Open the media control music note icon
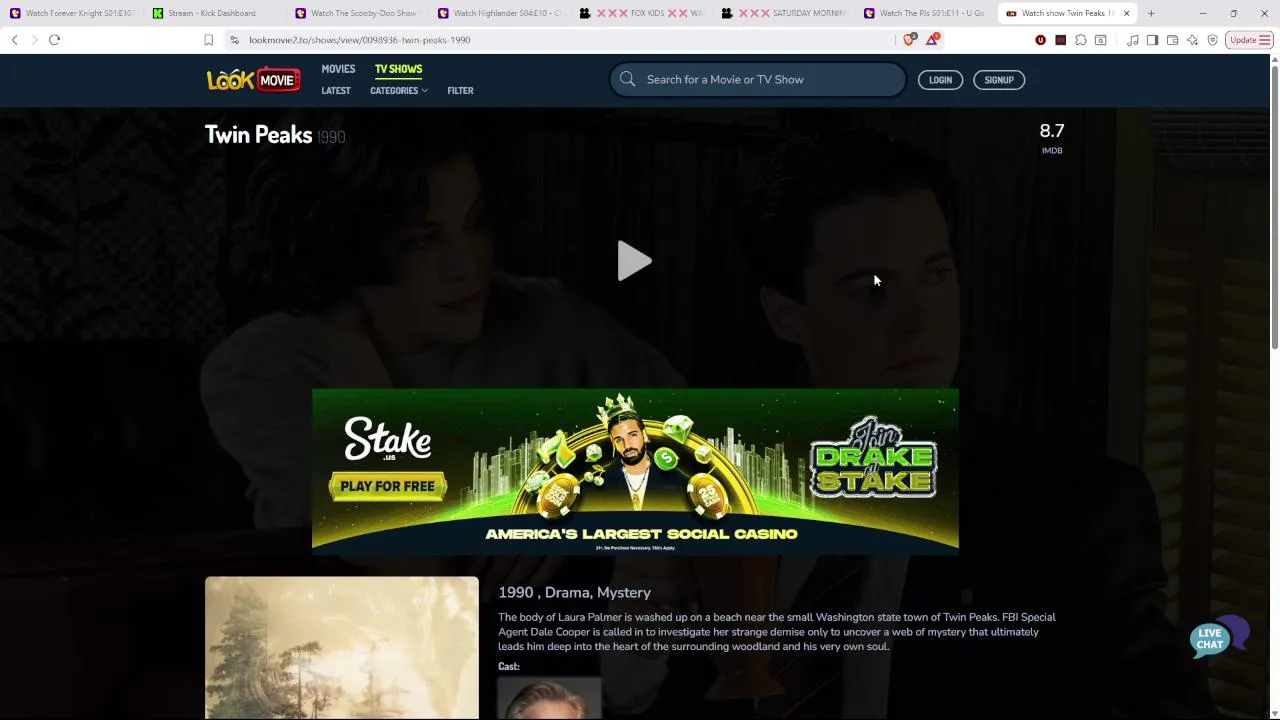This screenshot has height=720, width=1280. point(1132,40)
